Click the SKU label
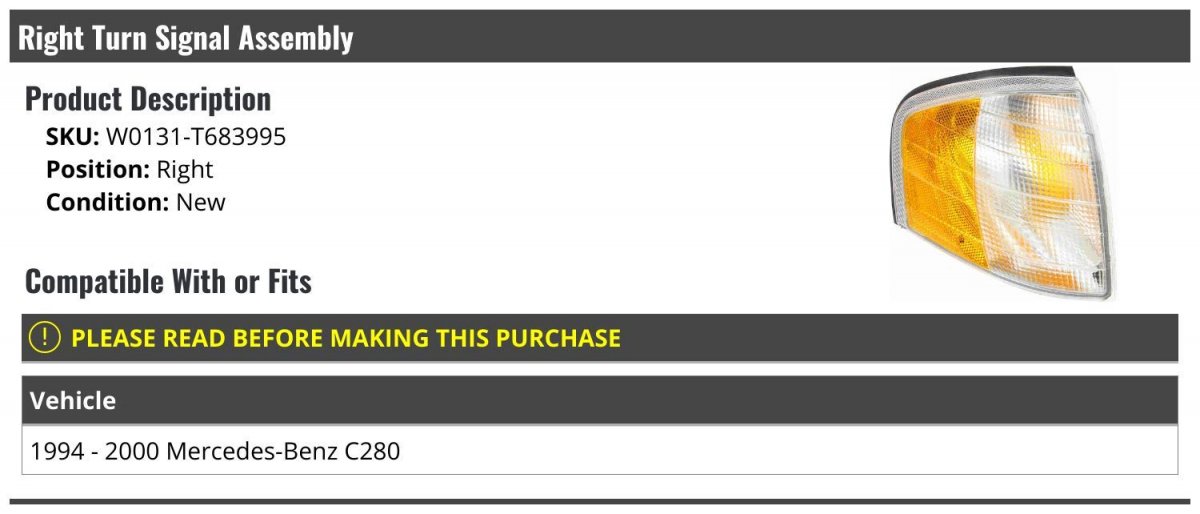The height and width of the screenshot is (514, 1200). click(72, 137)
